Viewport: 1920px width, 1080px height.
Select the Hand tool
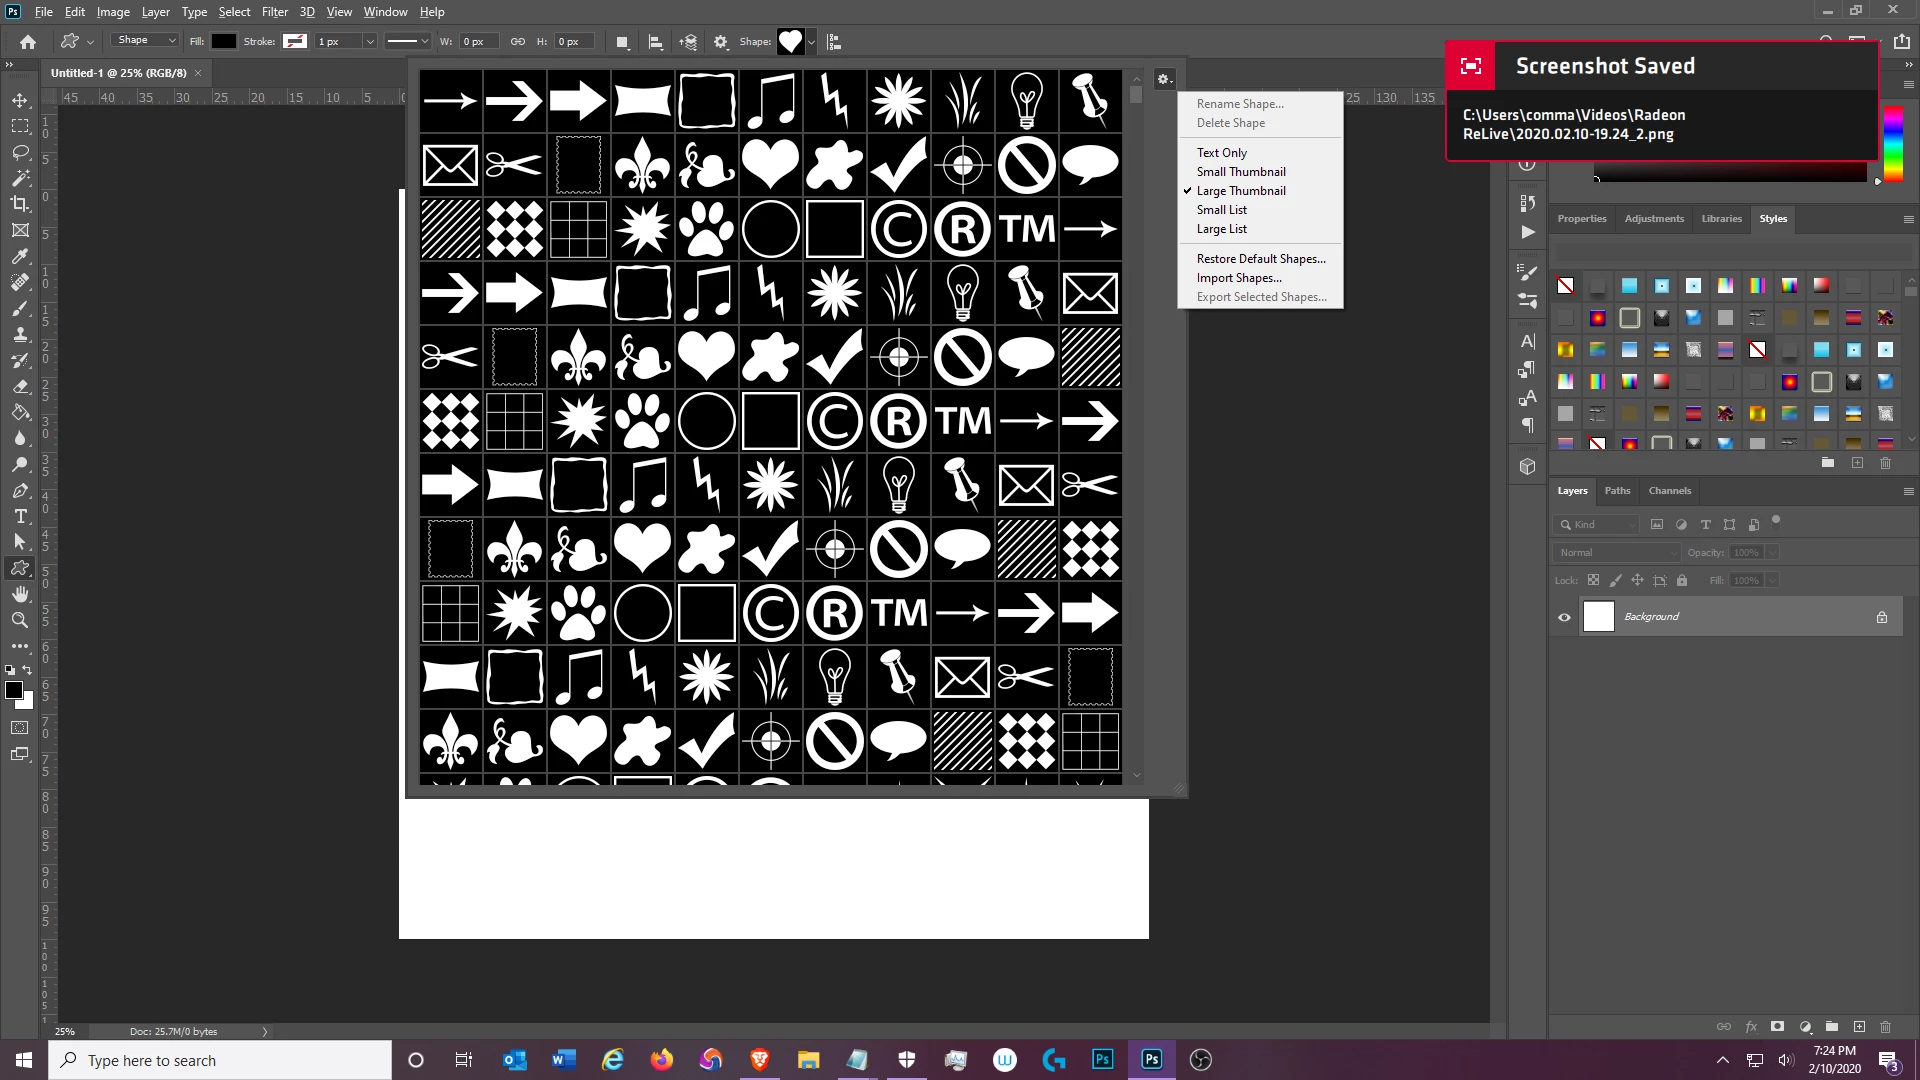pyautogui.click(x=20, y=594)
